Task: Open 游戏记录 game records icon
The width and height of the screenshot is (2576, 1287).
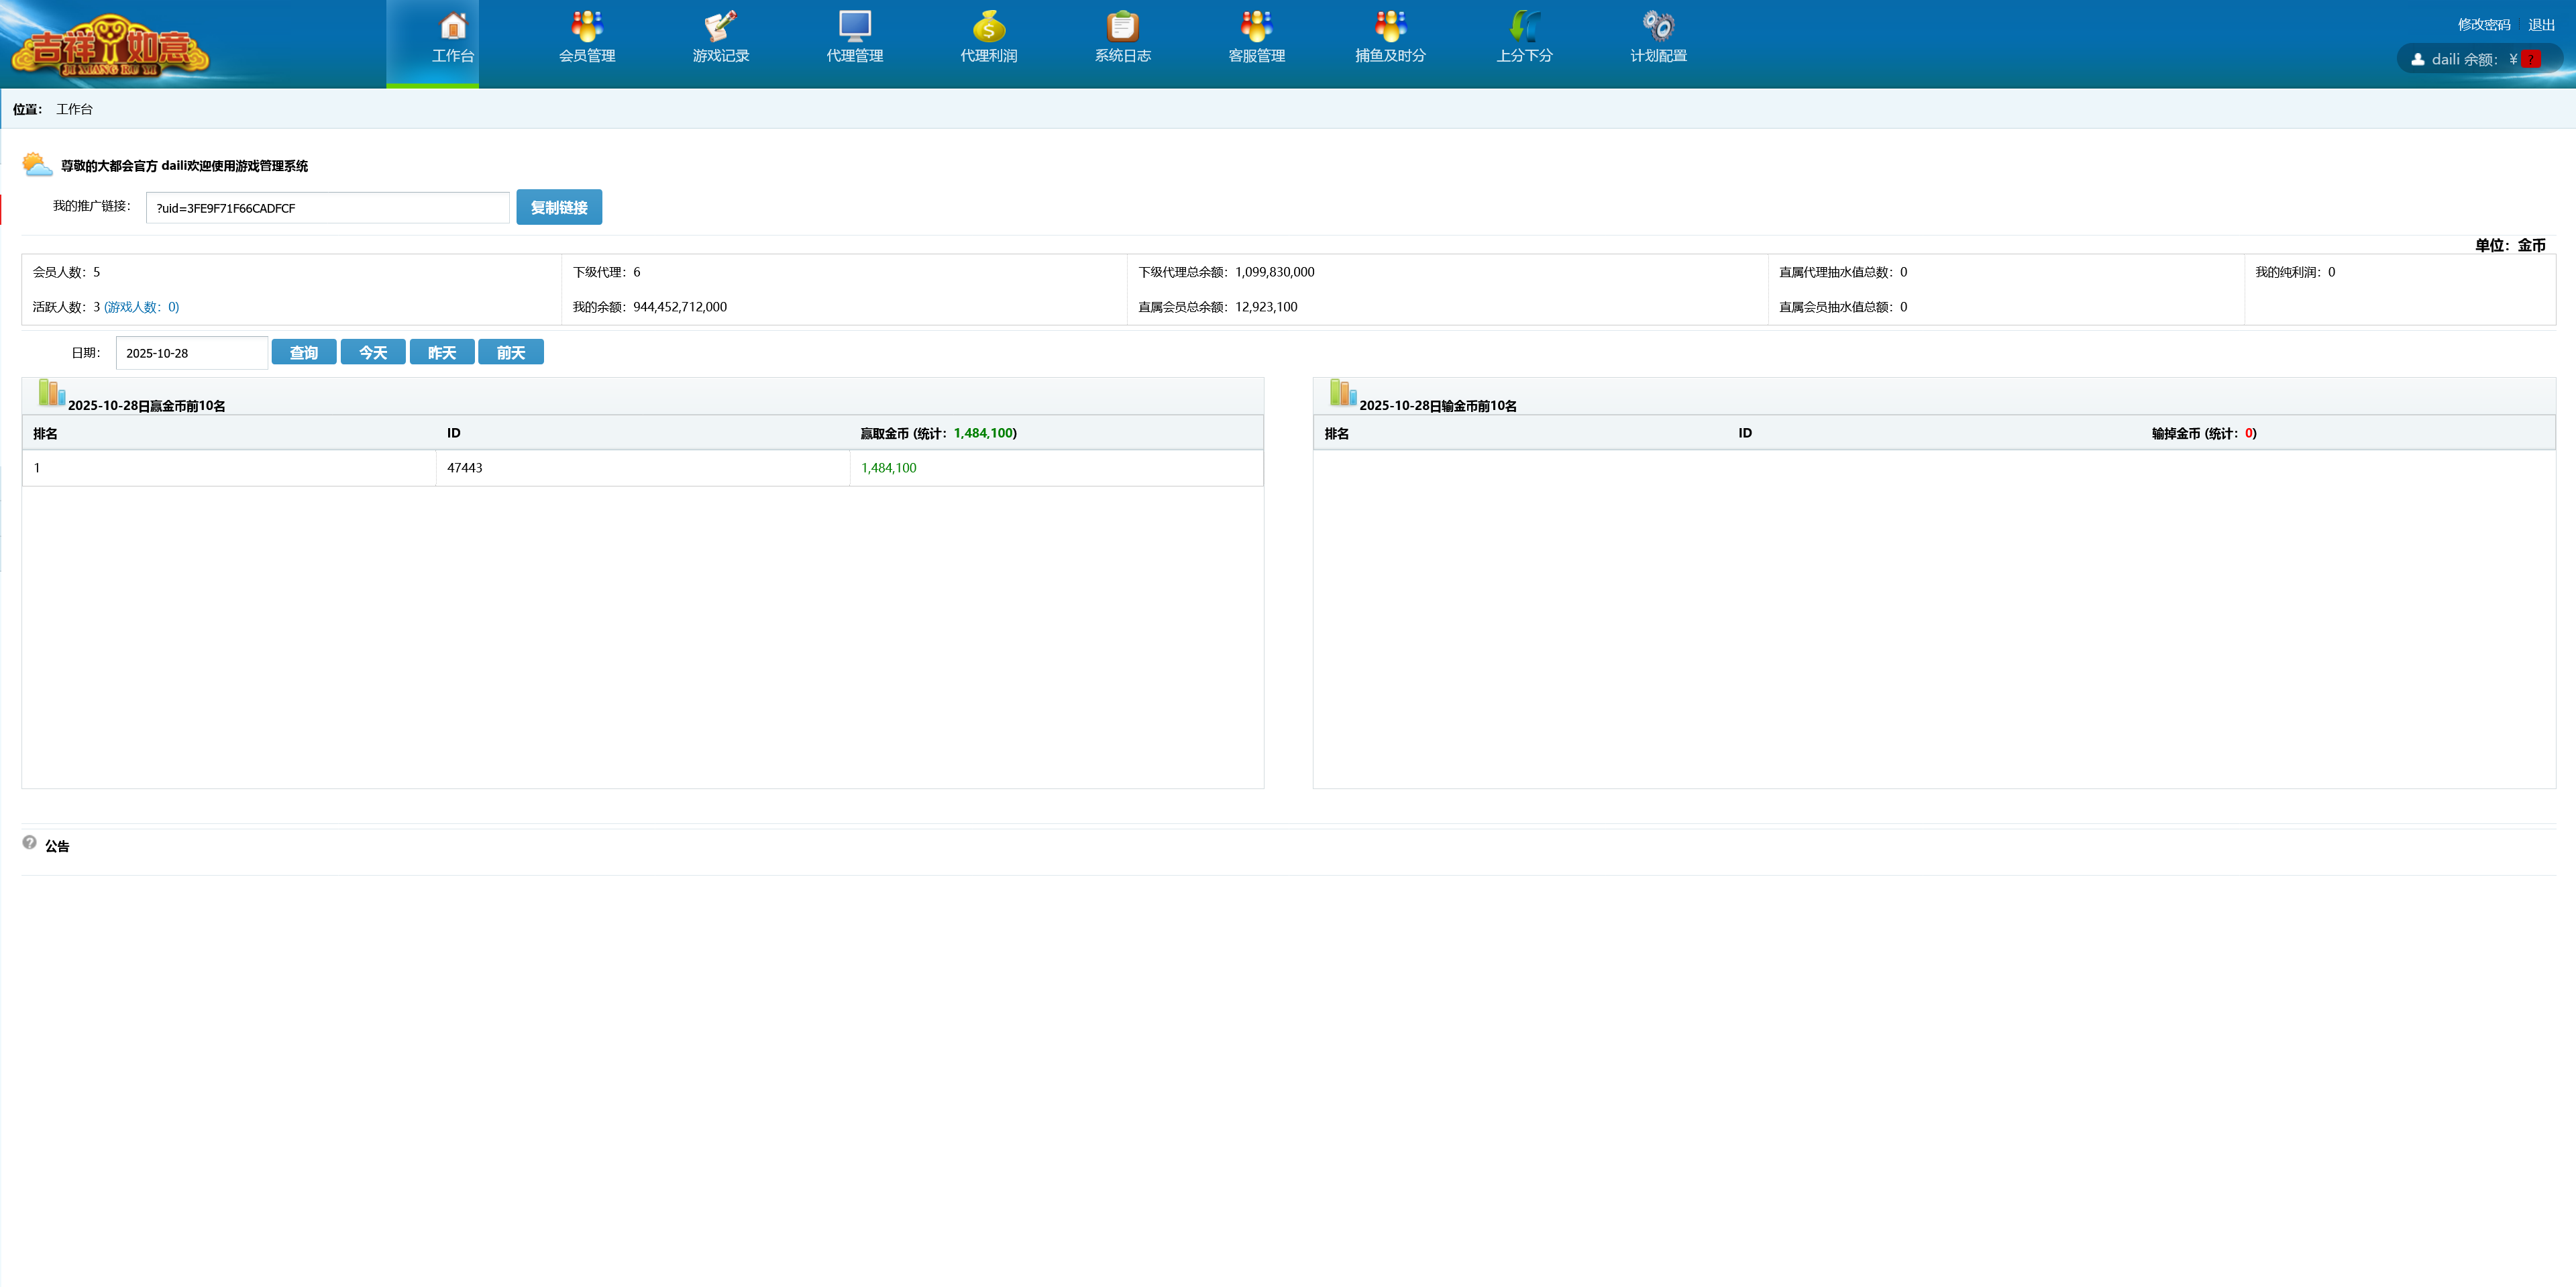Action: point(720,26)
